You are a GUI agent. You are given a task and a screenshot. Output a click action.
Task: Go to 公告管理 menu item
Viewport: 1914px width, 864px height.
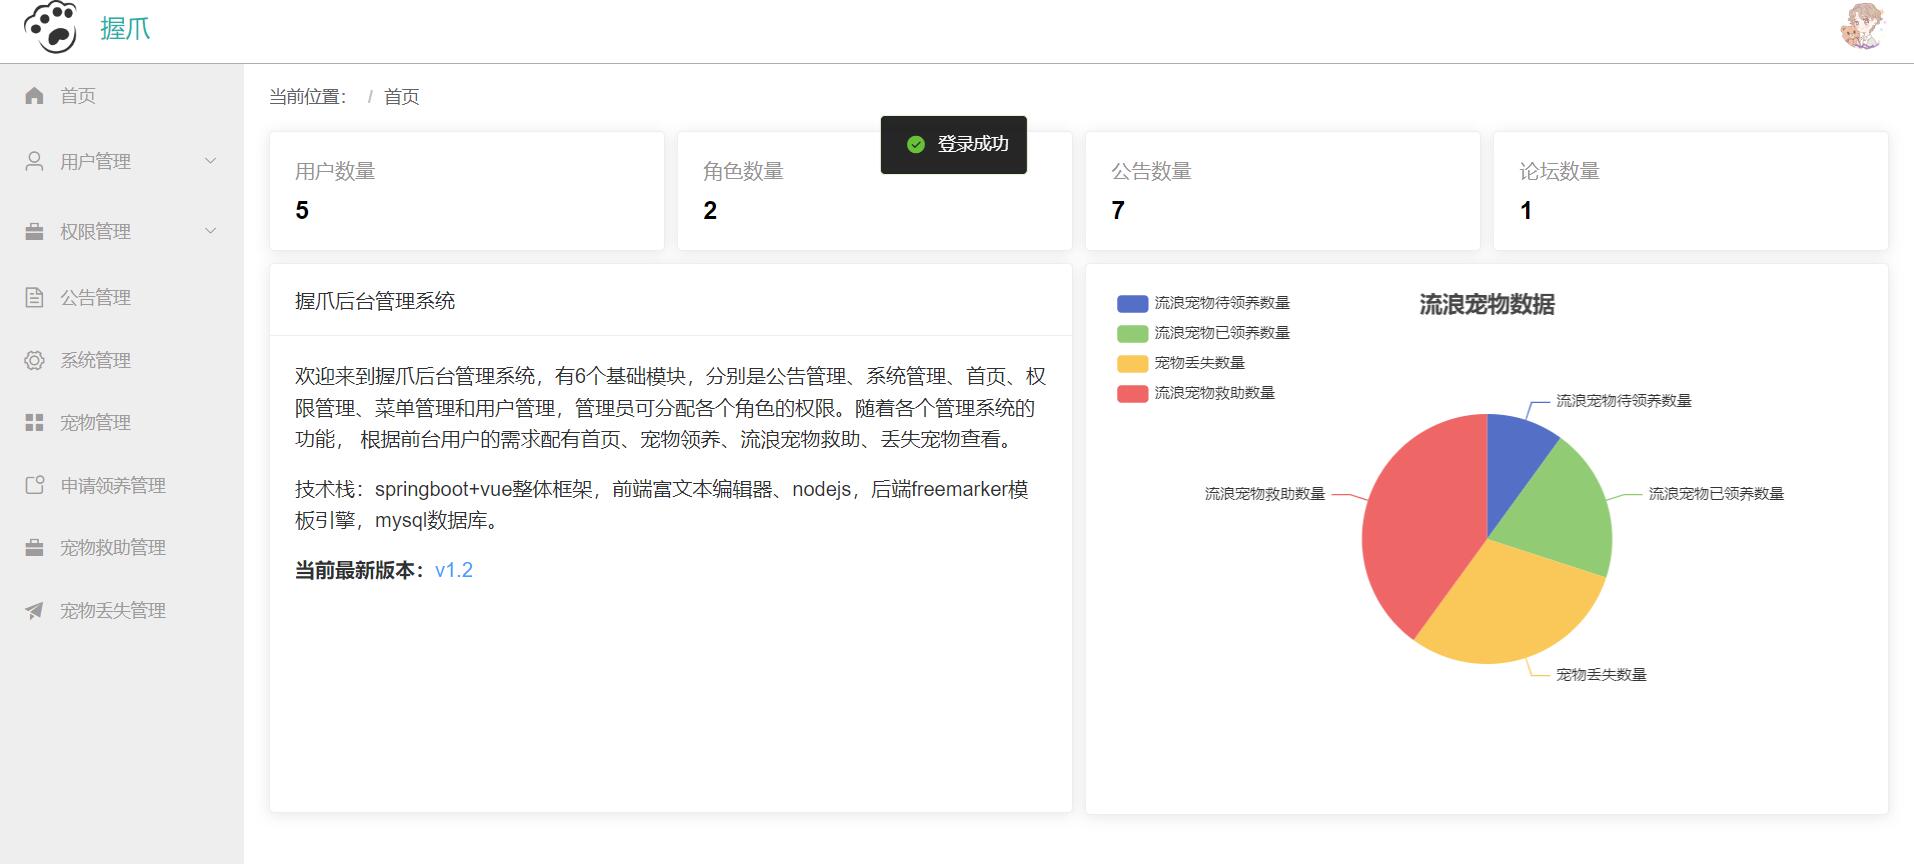pos(121,297)
